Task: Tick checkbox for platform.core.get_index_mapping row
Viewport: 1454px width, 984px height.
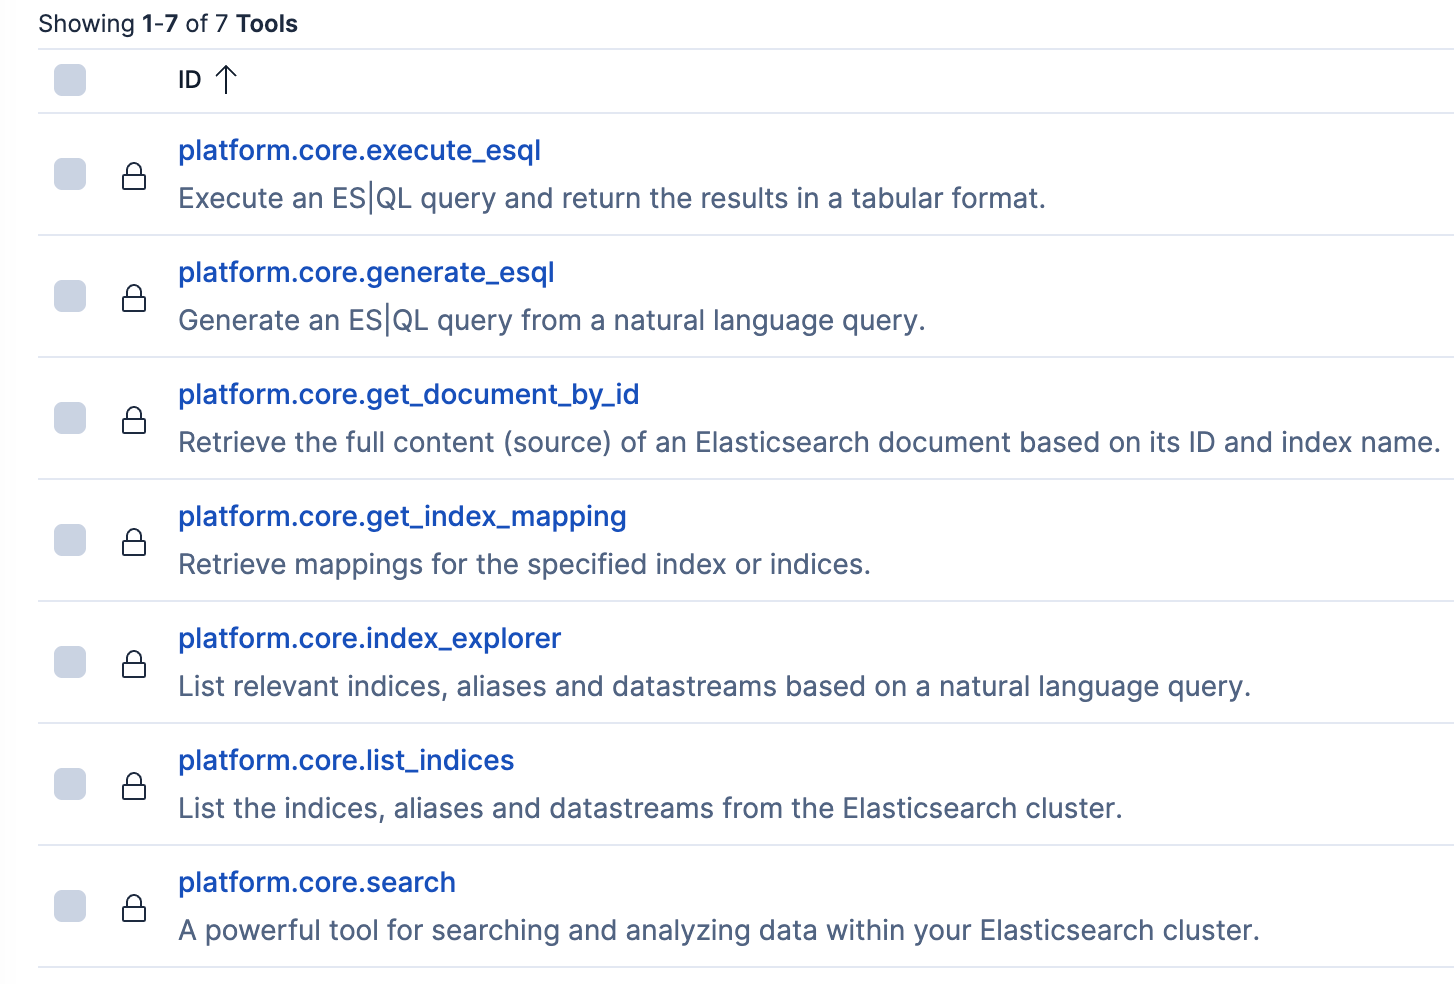Action: 70,540
